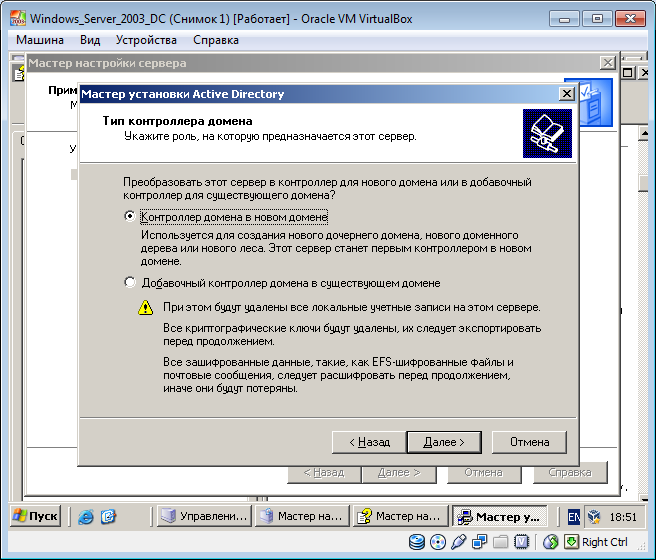Open the Устройства menu
656x560 pixels.
click(146, 40)
